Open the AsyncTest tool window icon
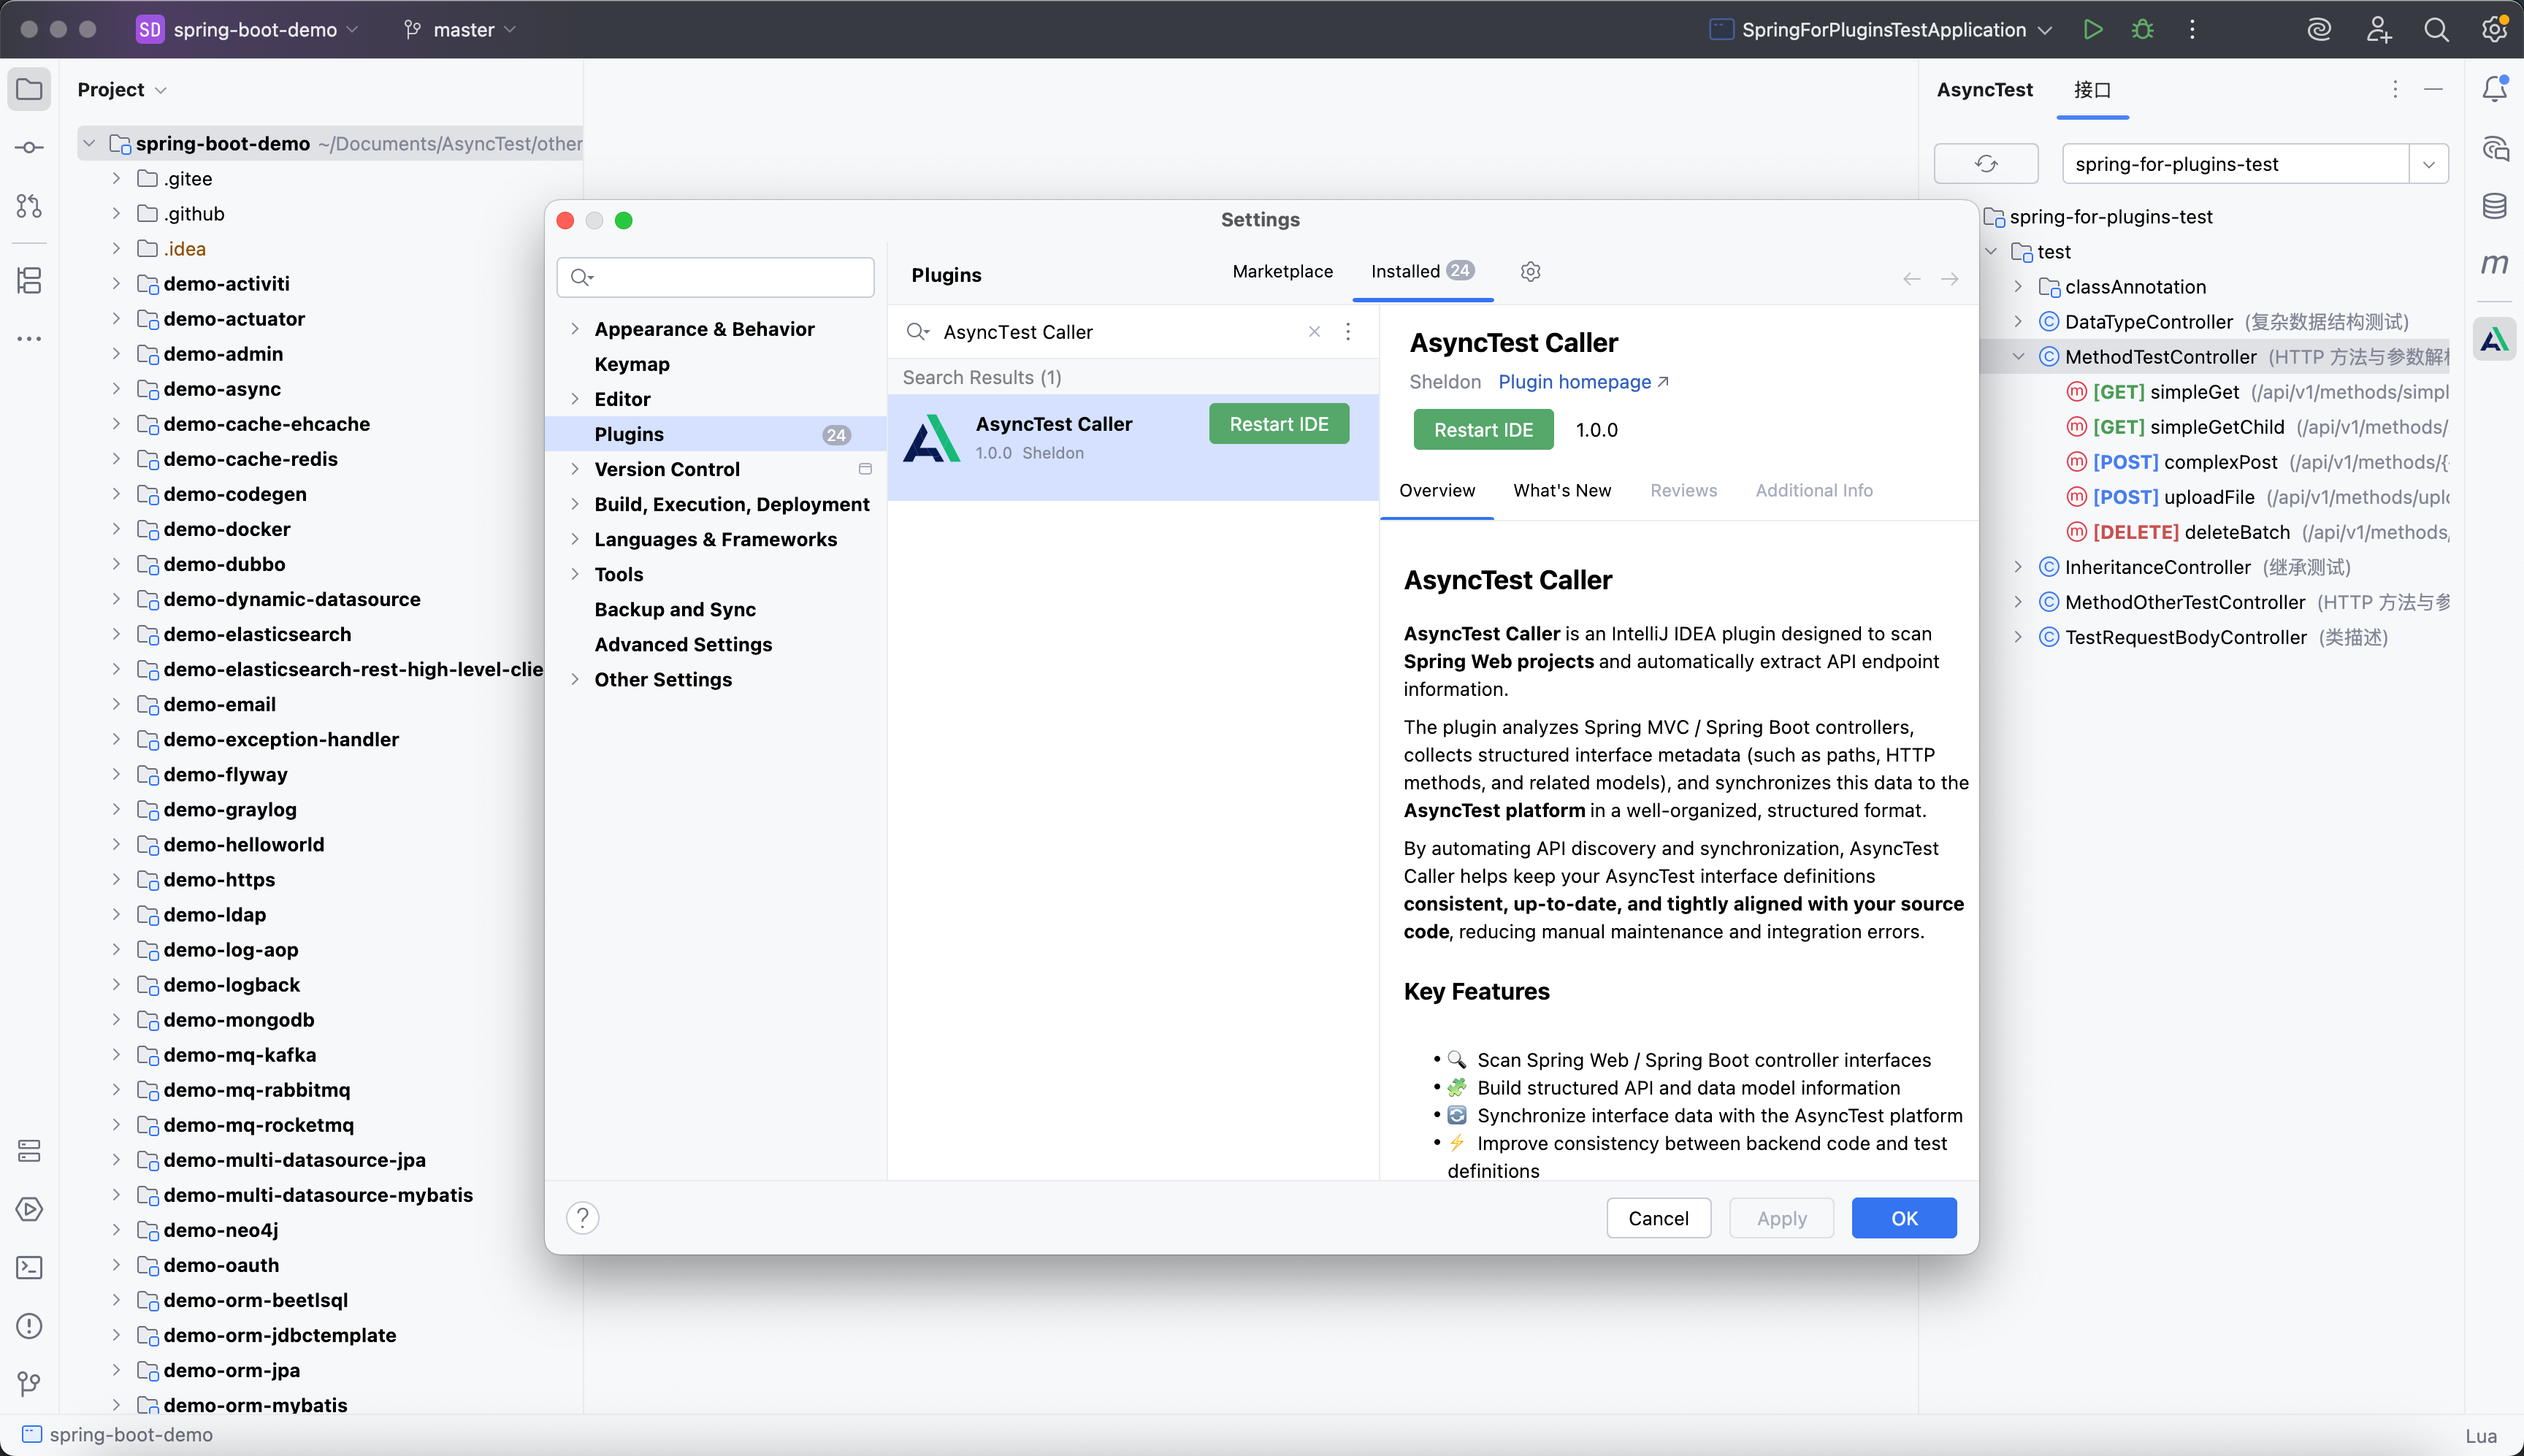 coord(2495,340)
